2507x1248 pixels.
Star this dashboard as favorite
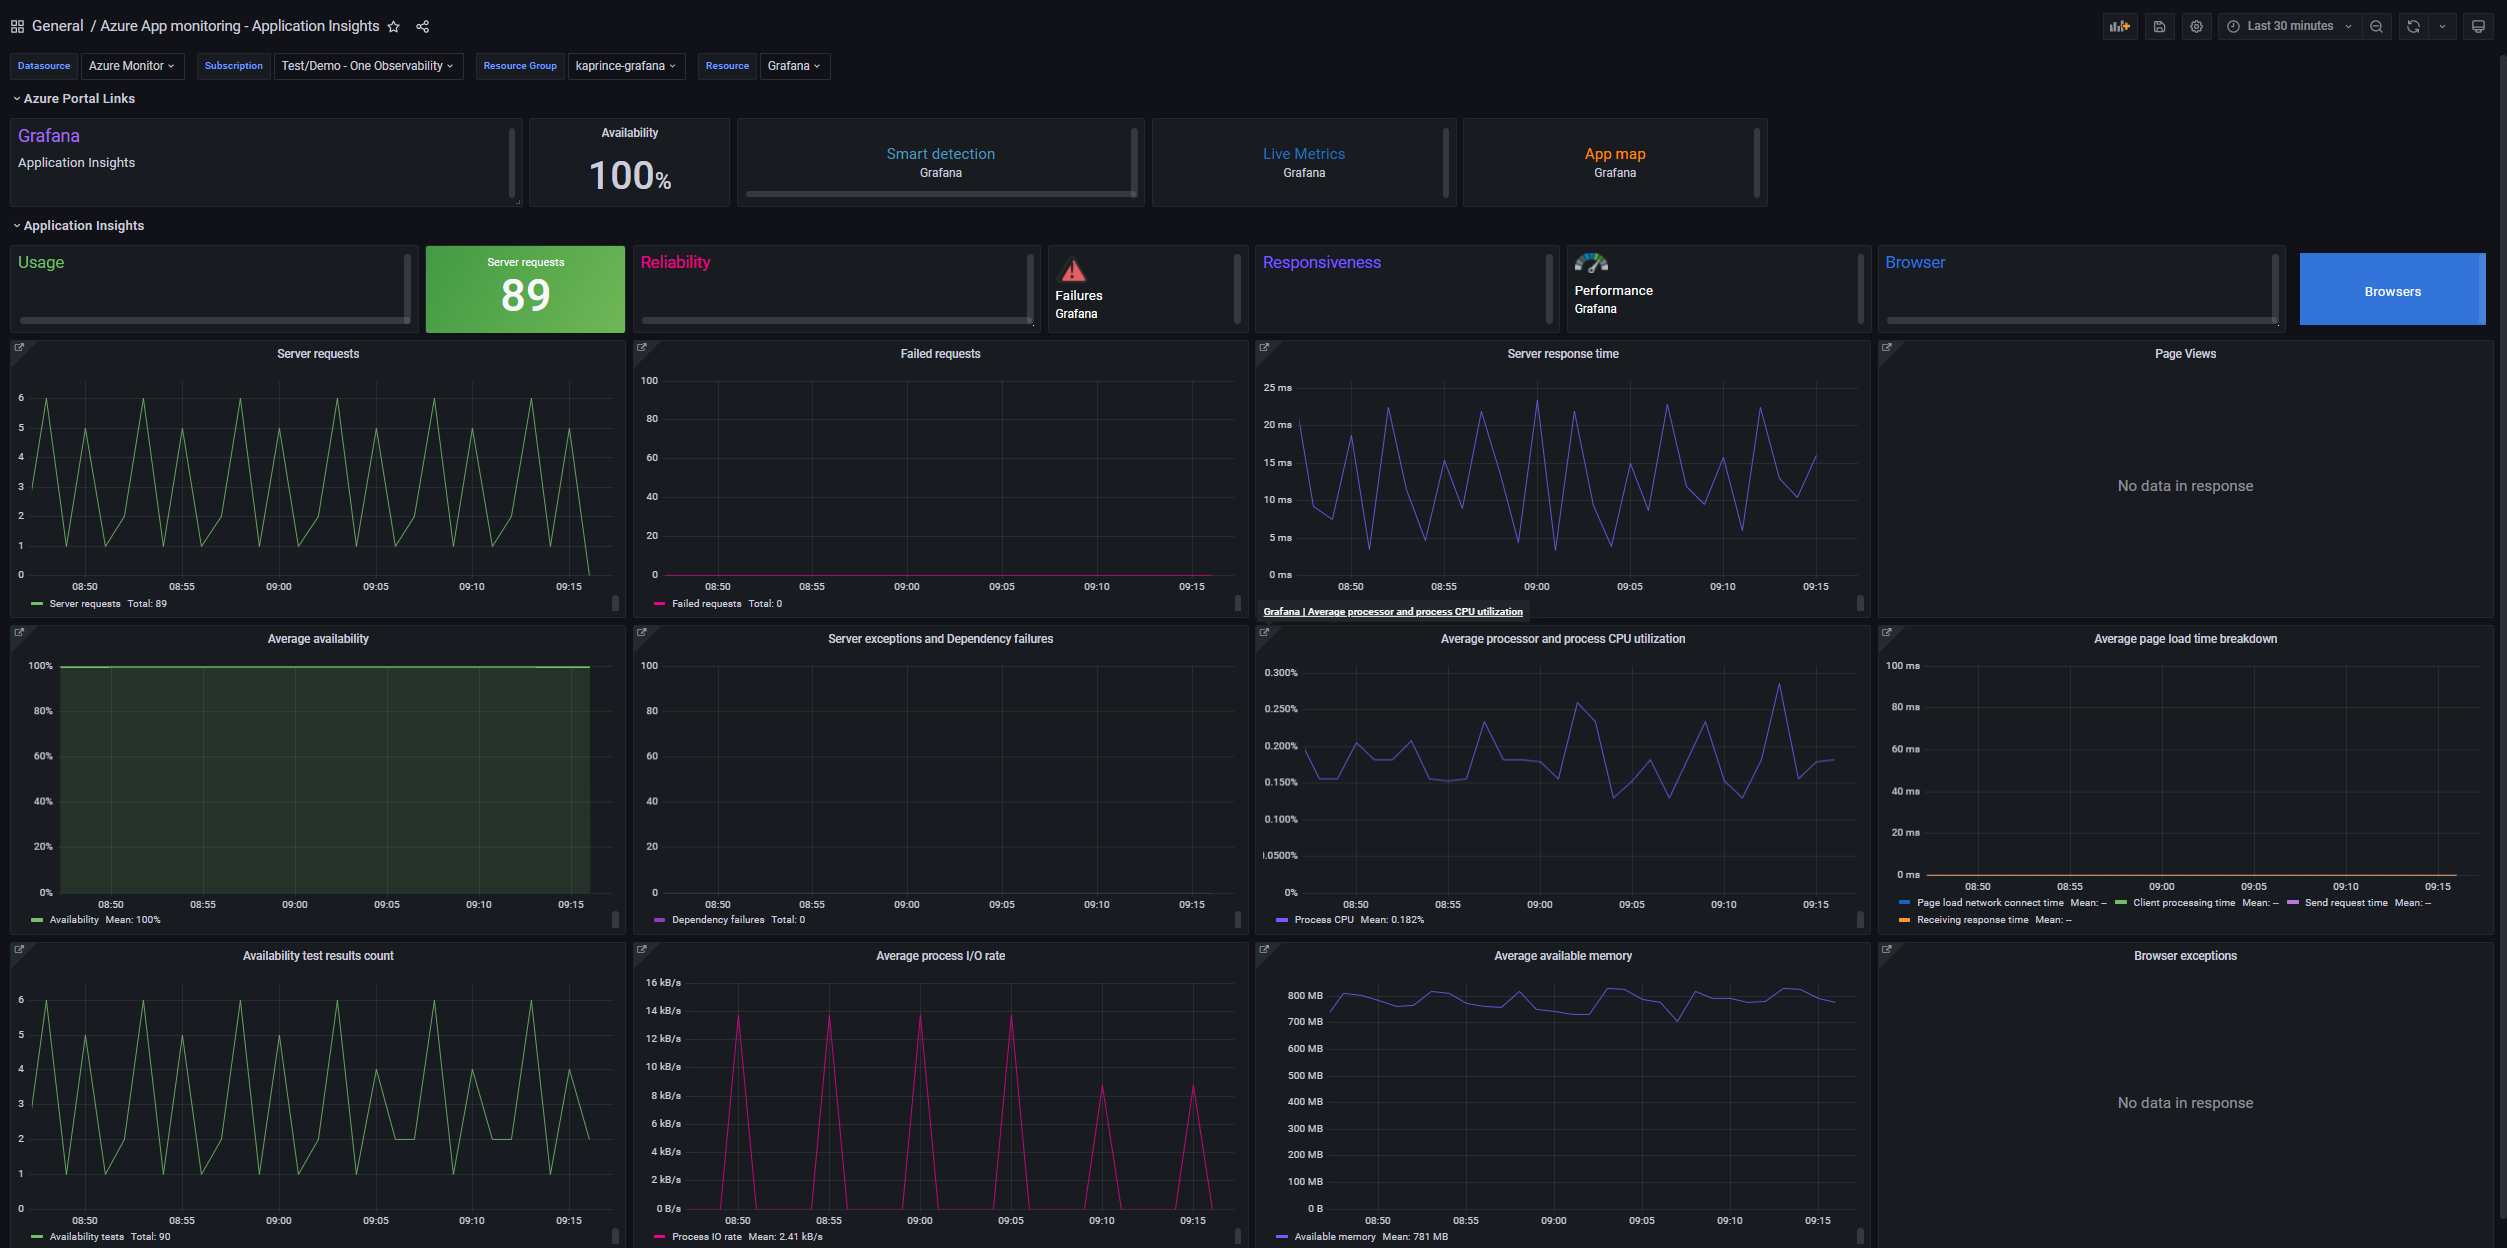[x=394, y=27]
